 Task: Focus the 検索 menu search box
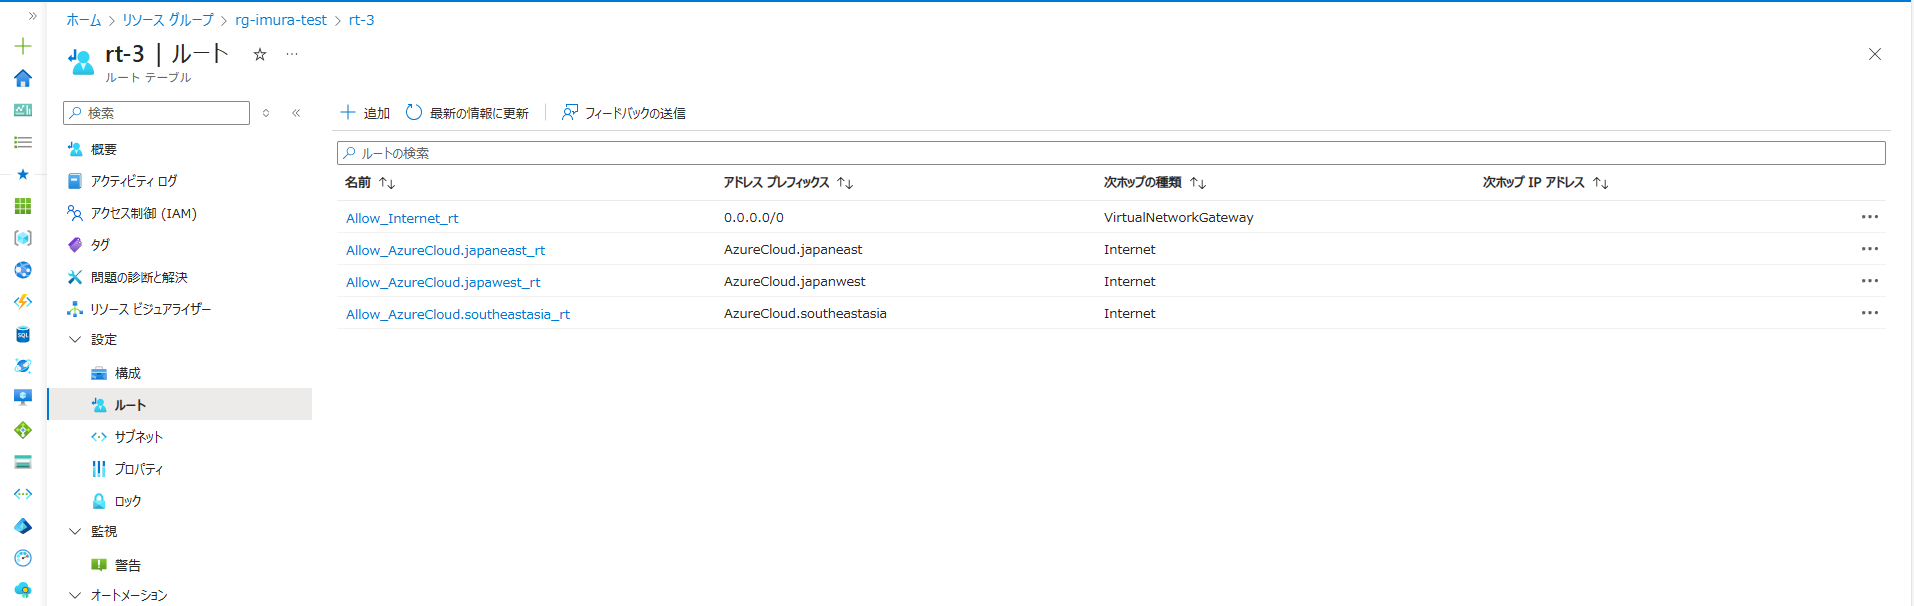[x=156, y=113]
